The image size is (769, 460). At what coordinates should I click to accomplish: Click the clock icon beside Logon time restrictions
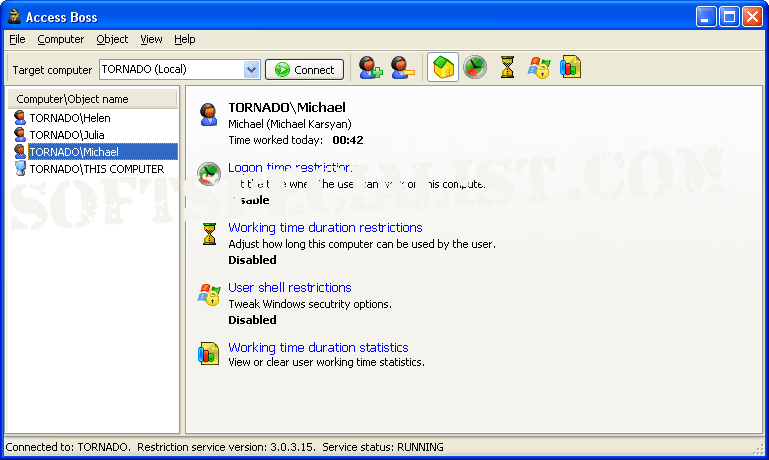click(x=209, y=174)
